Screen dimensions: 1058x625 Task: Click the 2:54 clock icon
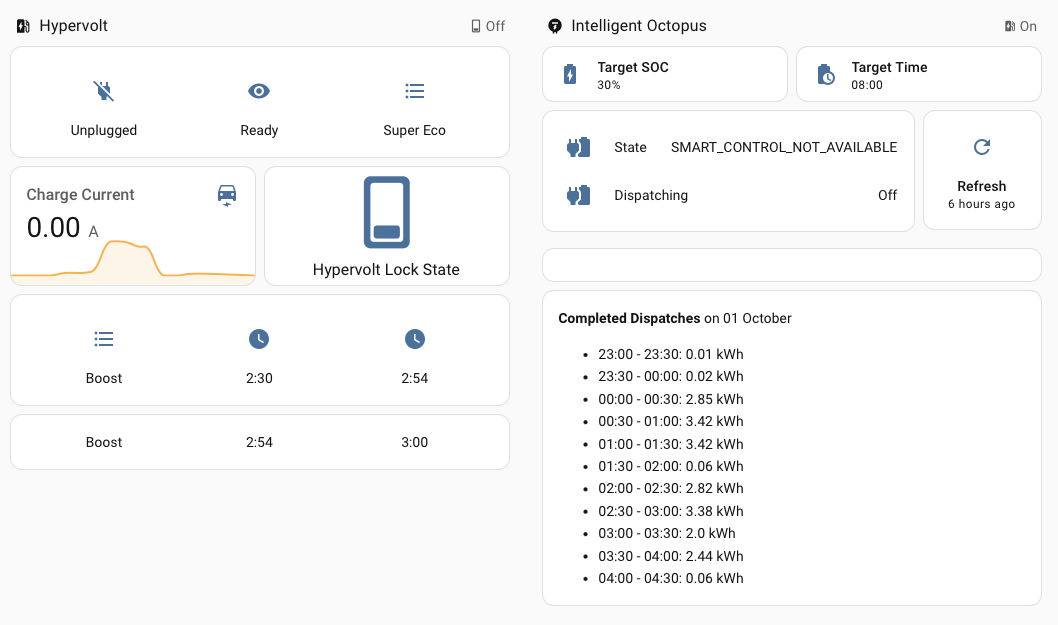414,340
